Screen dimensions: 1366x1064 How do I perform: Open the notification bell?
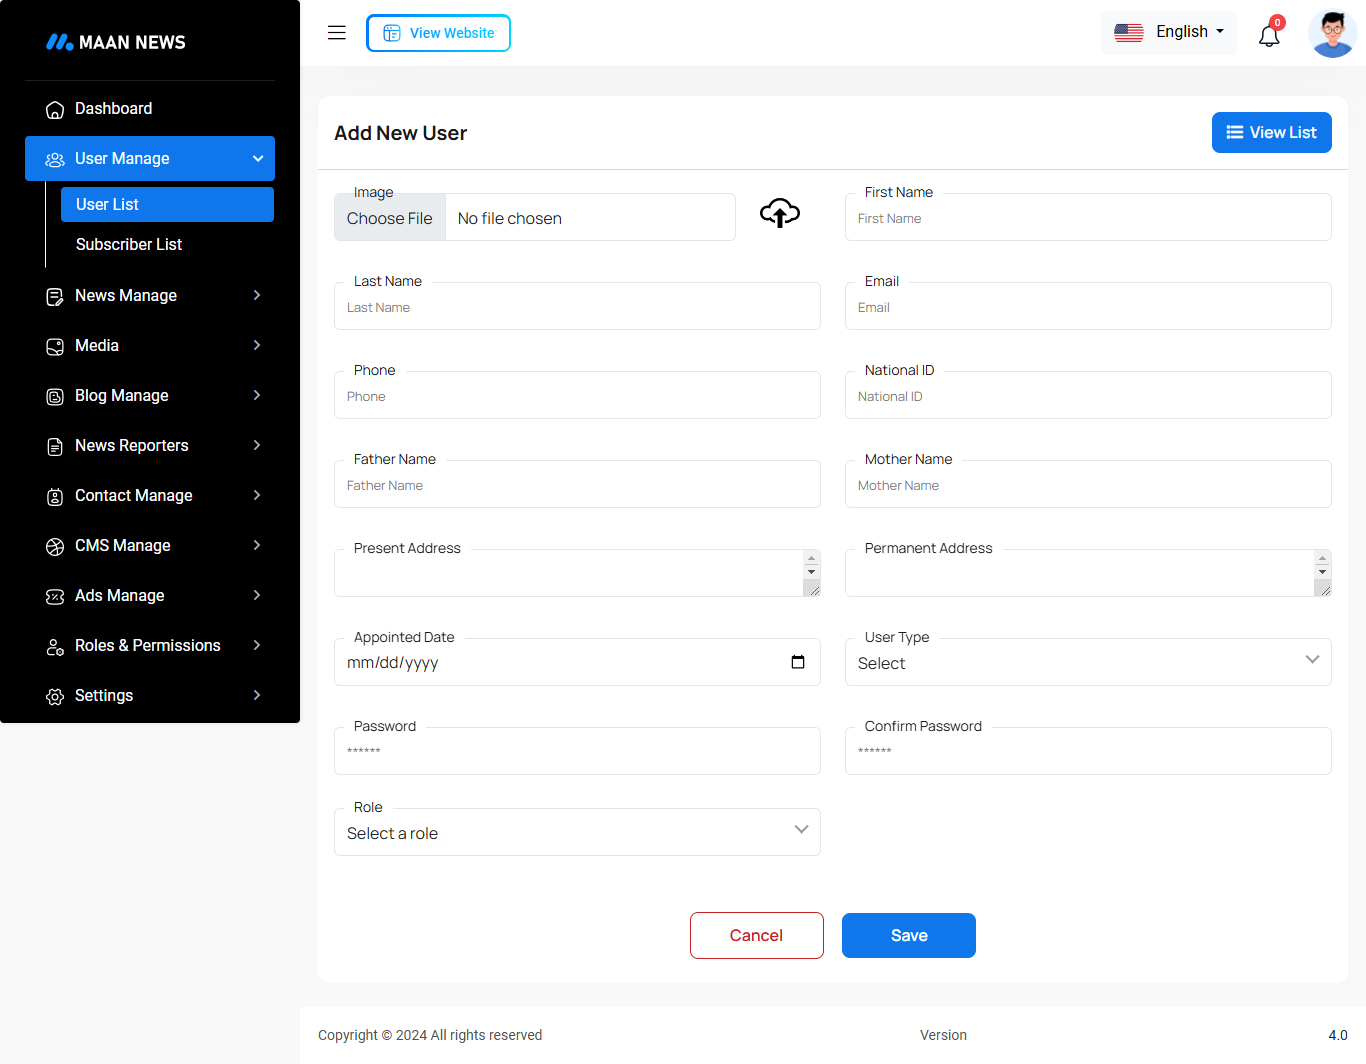pos(1269,36)
